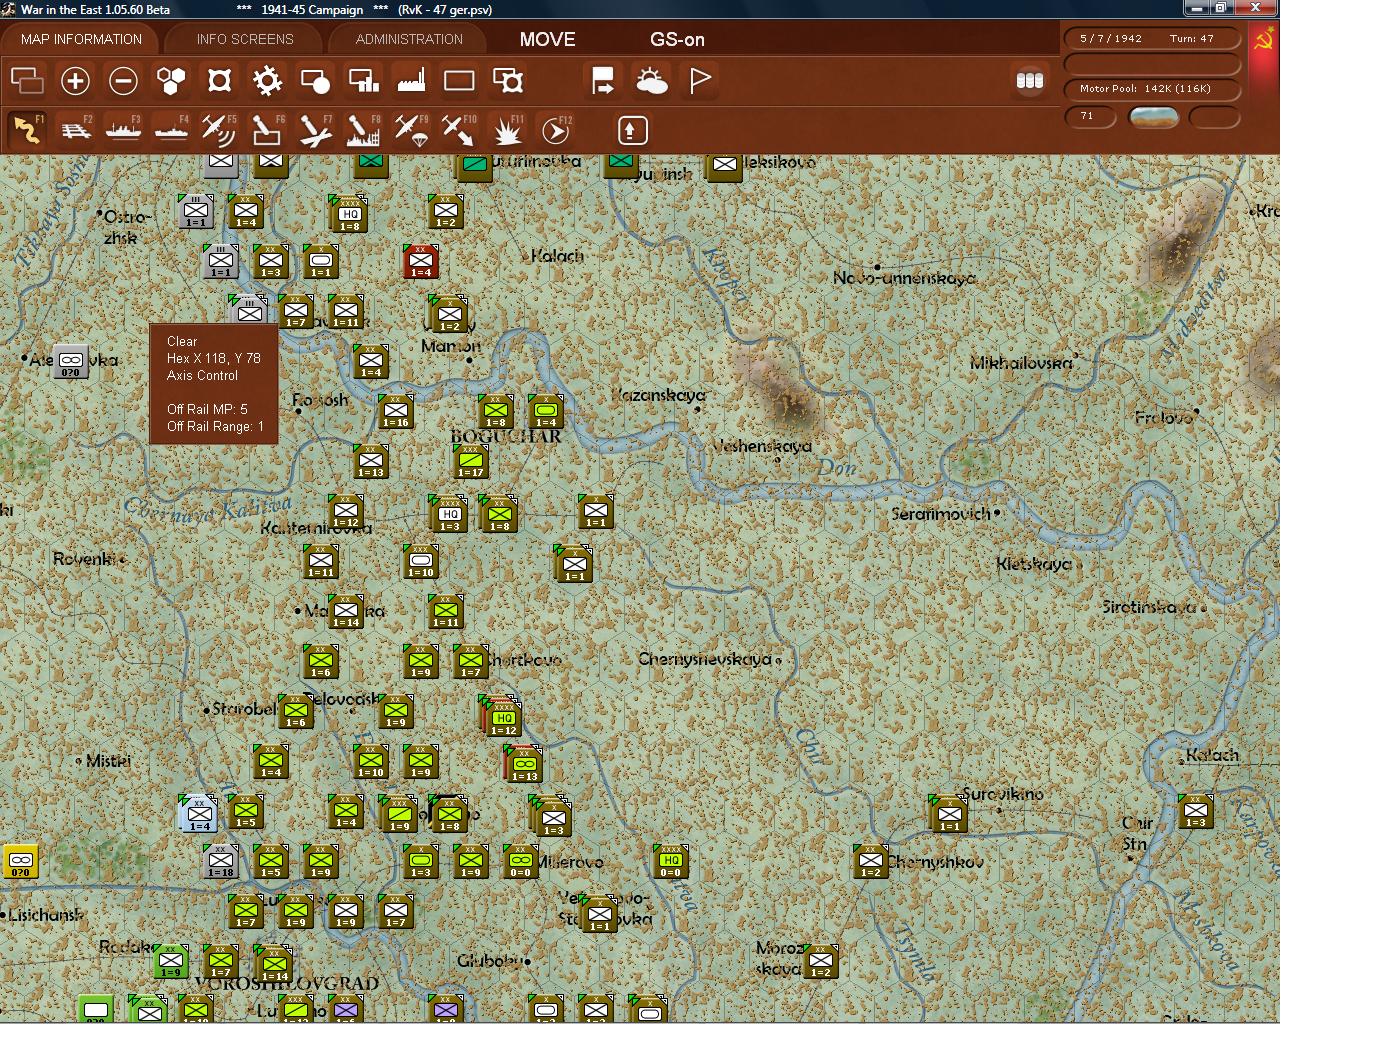
Task: Select the red unit counter 1=4
Action: [421, 261]
